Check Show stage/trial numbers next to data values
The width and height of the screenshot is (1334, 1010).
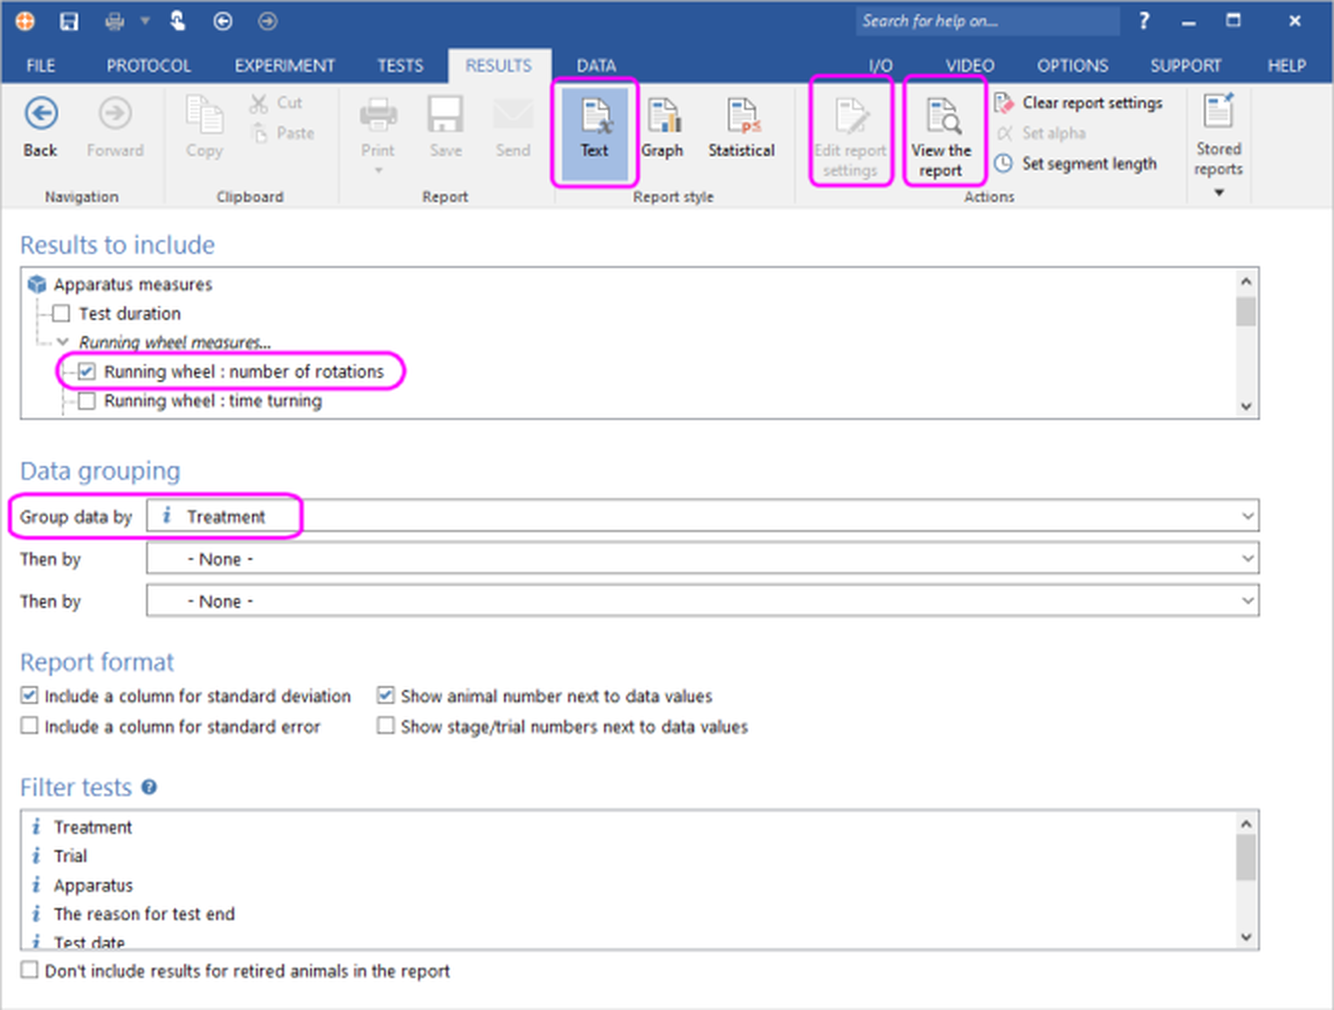click(x=386, y=726)
